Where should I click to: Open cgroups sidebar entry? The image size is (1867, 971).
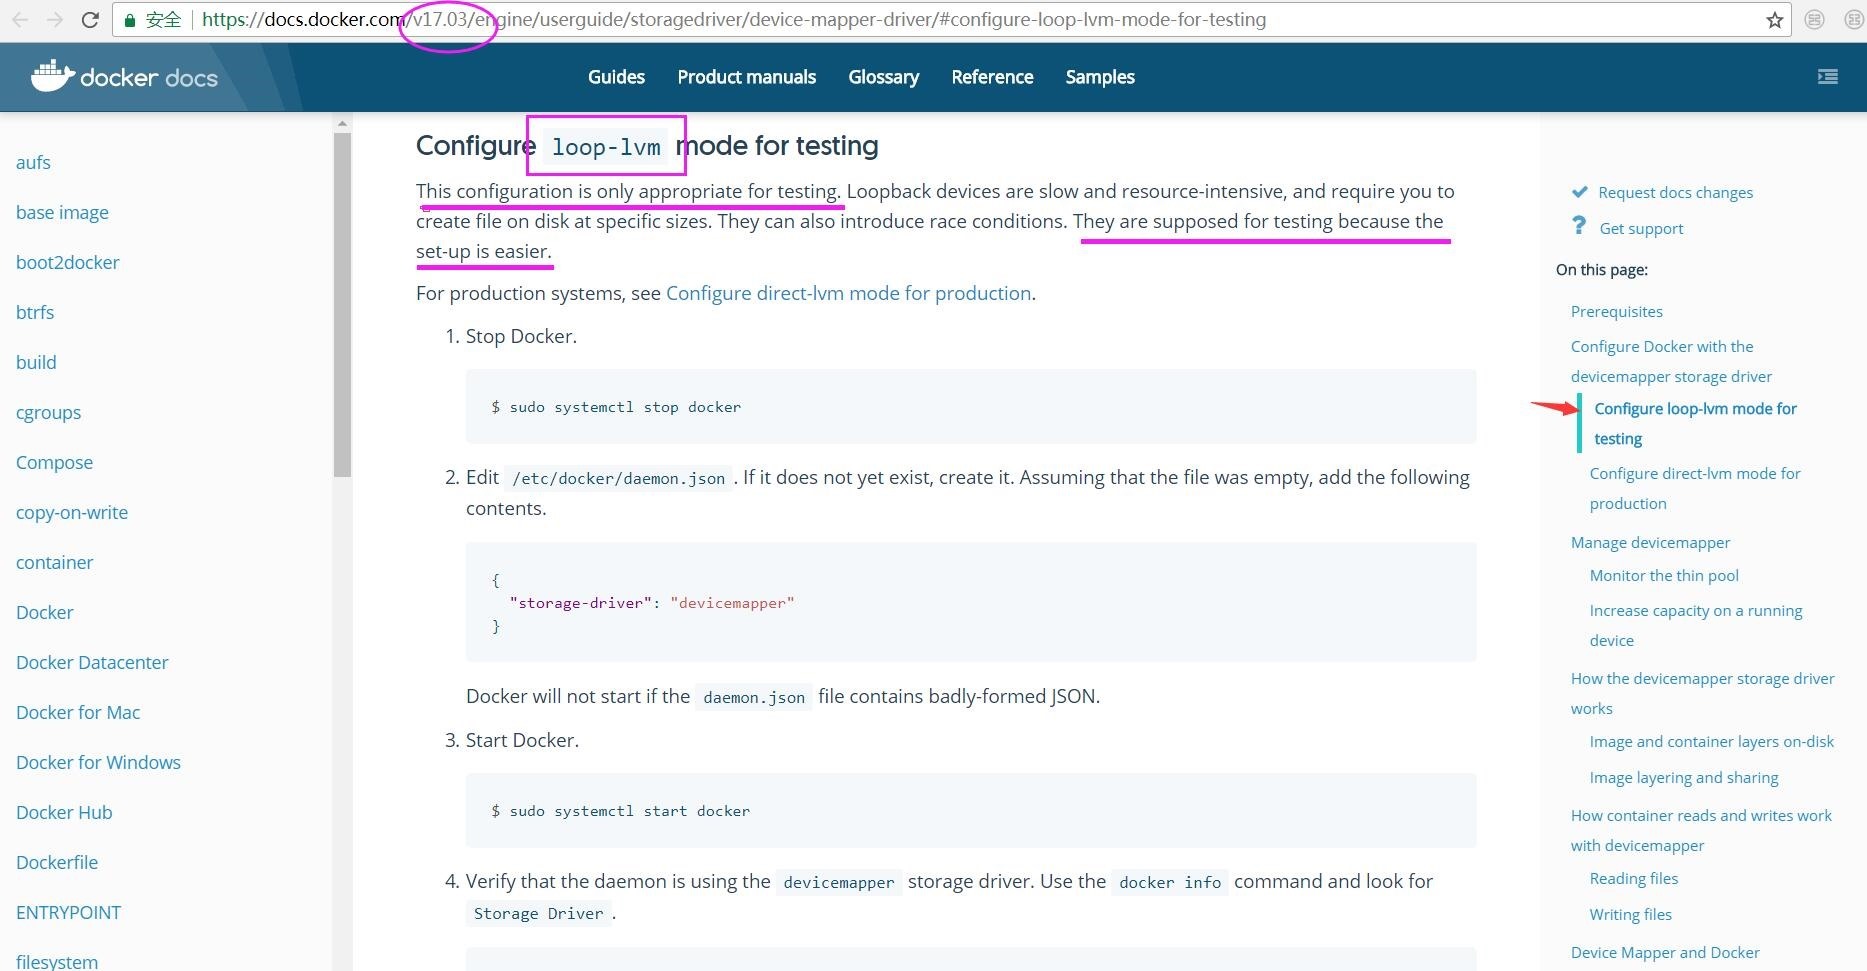48,412
